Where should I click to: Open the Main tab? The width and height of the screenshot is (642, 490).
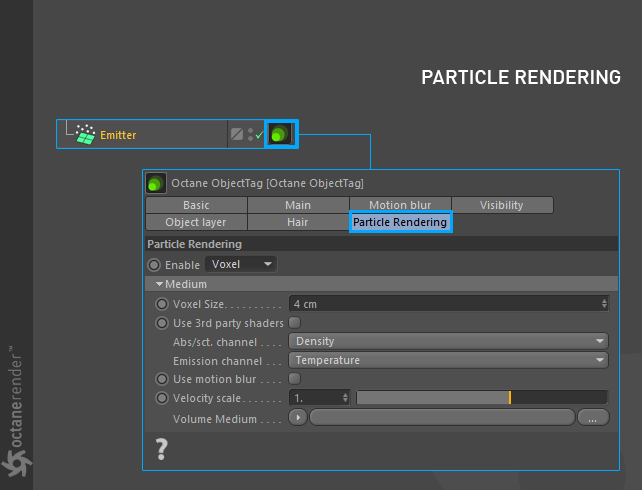tap(298, 205)
